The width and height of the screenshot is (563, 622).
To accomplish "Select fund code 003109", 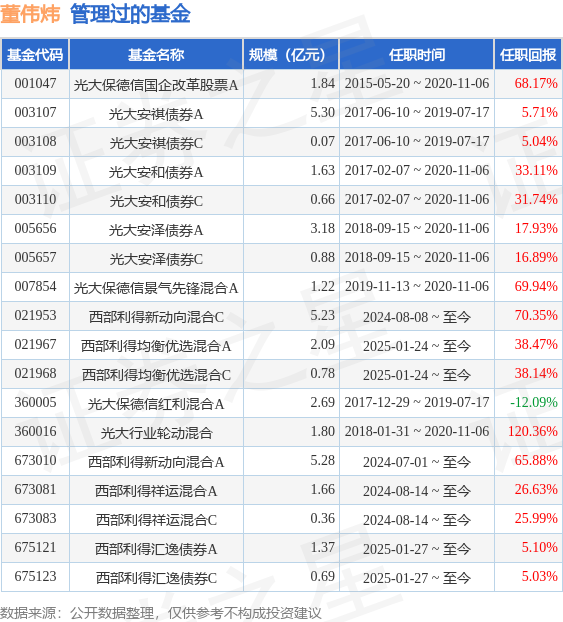I will click(x=35, y=171).
